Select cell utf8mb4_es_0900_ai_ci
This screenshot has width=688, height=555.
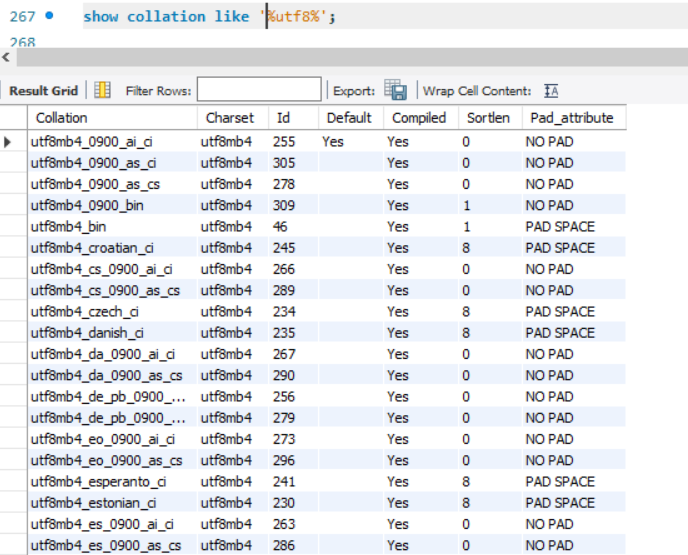112,524
